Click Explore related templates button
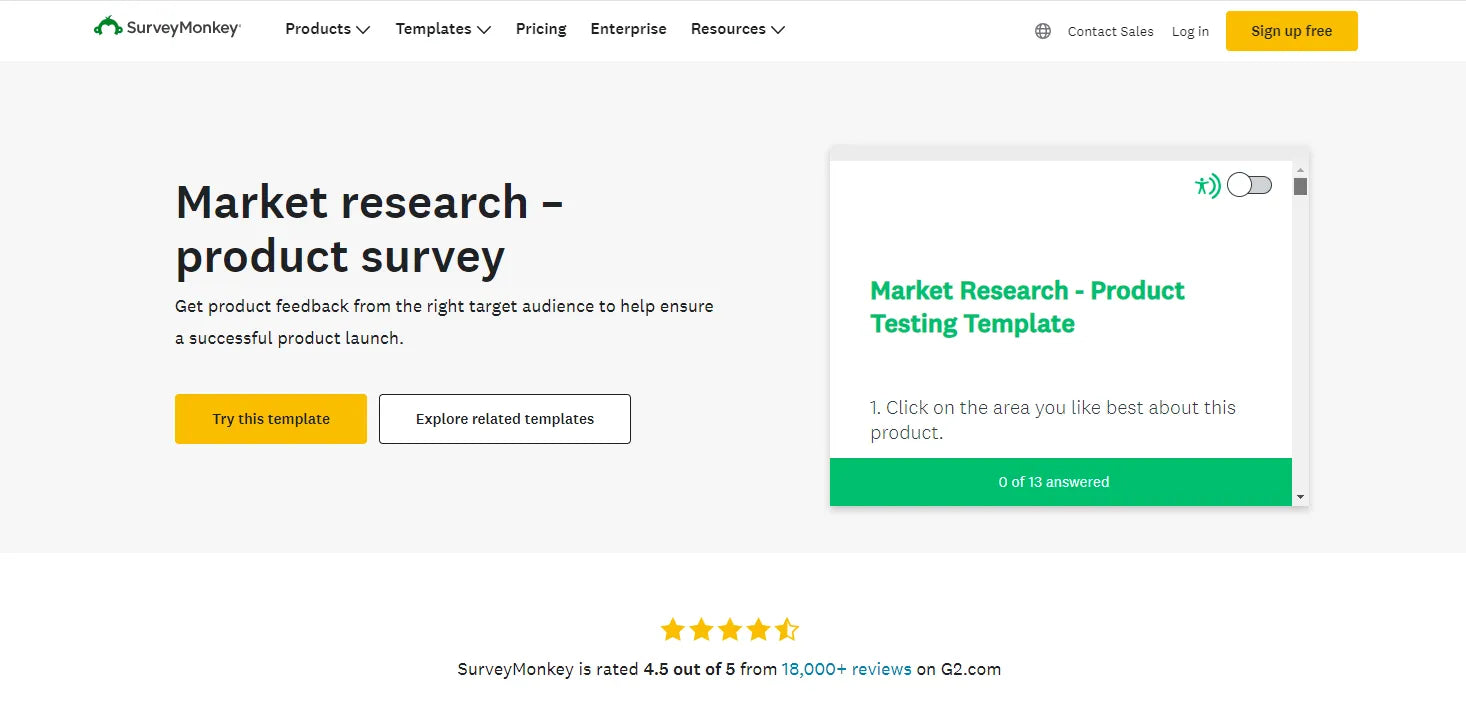This screenshot has width=1466, height=704. (505, 419)
